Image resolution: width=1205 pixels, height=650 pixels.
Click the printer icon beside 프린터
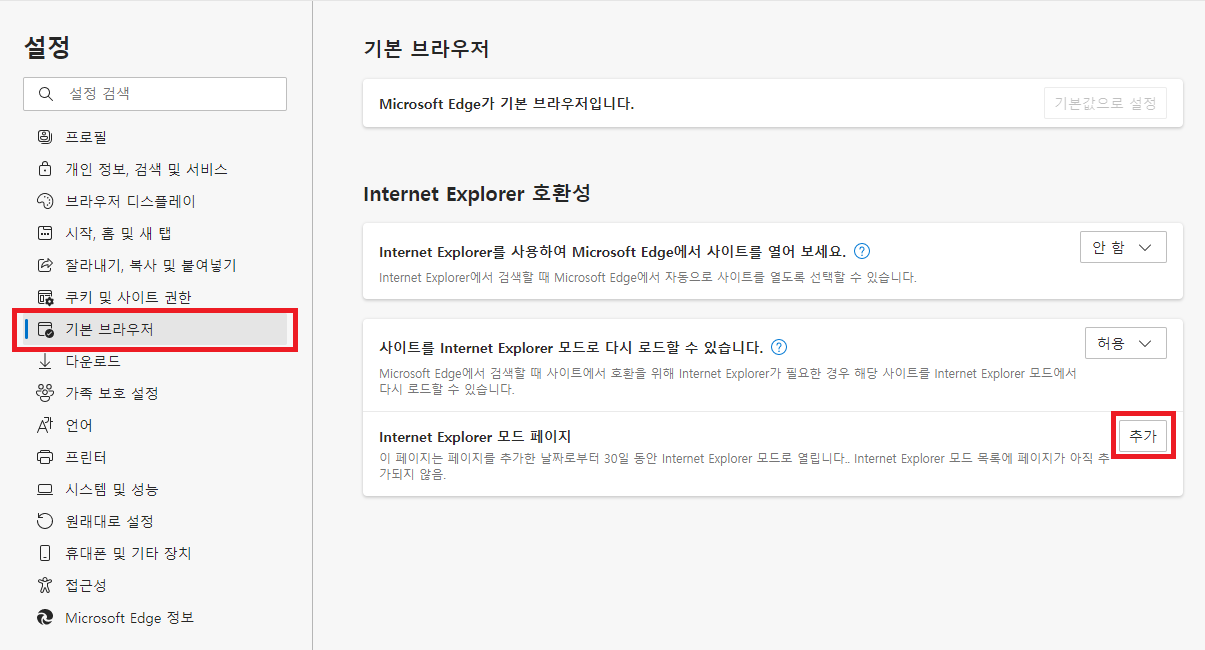[x=44, y=457]
